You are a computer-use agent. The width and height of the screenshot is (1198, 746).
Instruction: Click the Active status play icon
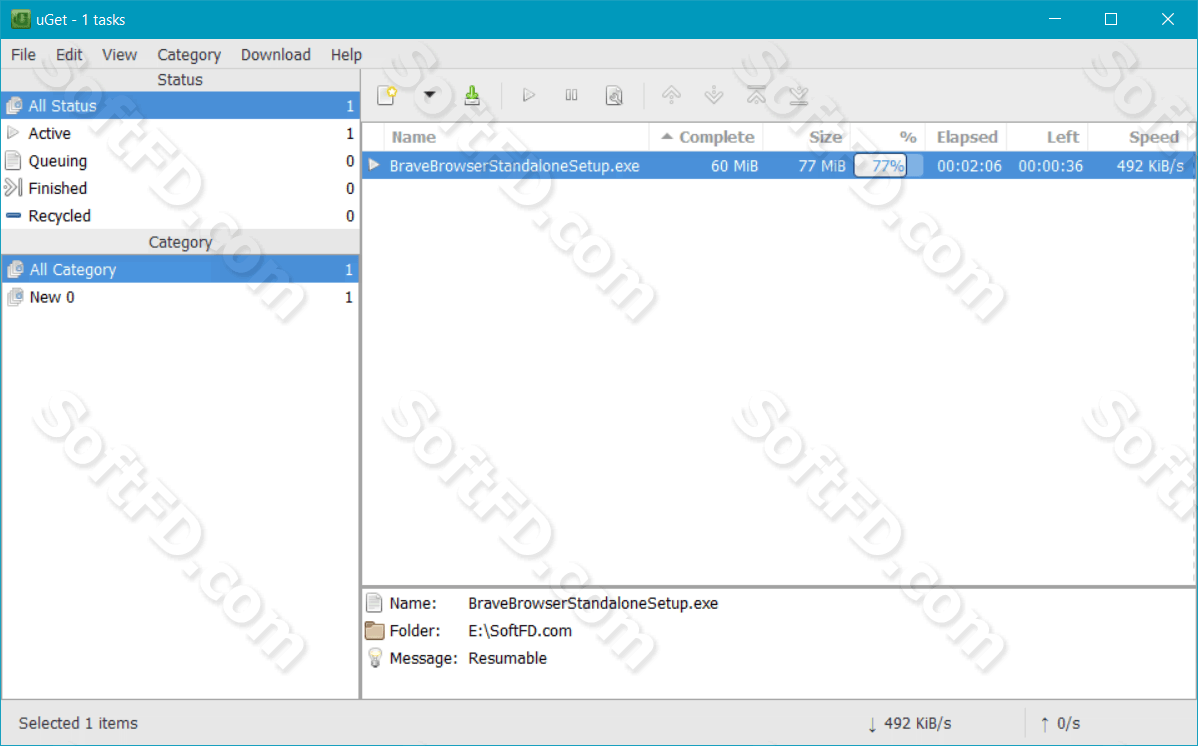click(13, 133)
